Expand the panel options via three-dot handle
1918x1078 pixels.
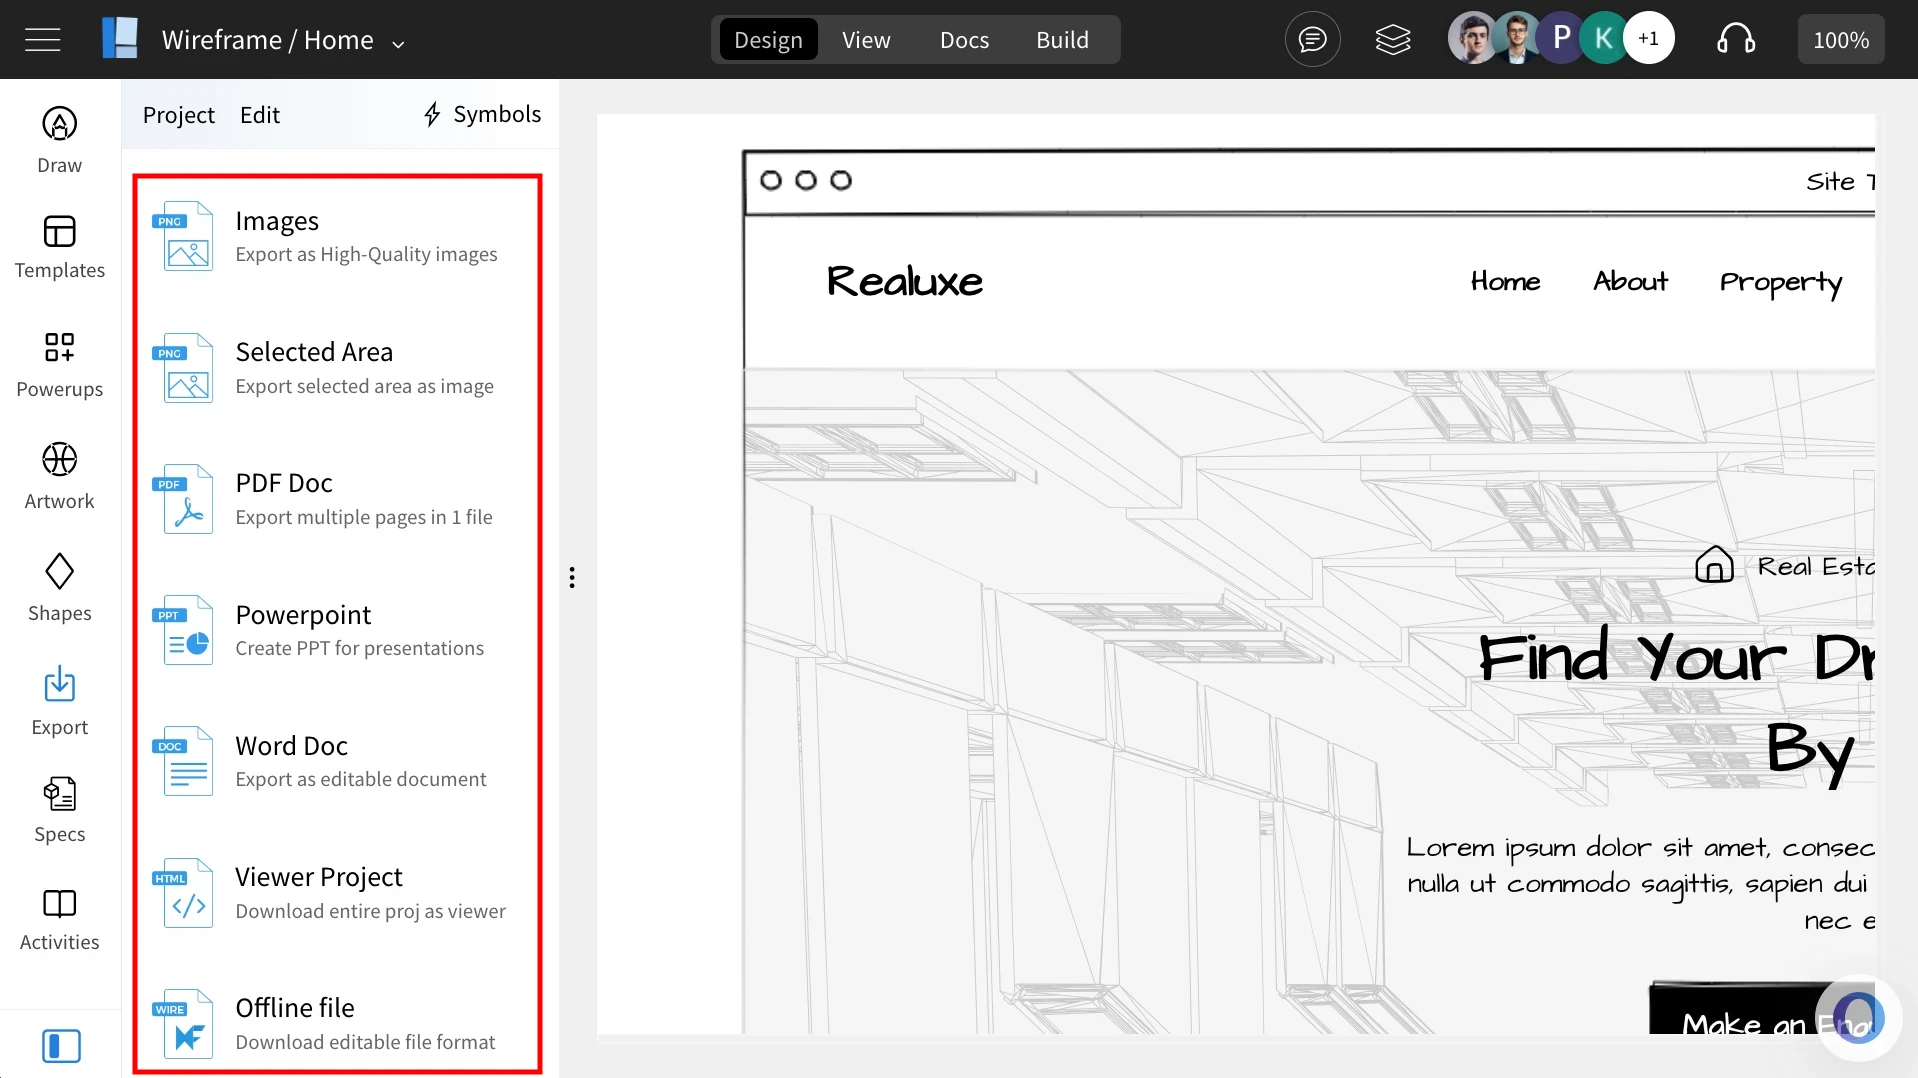click(x=572, y=577)
